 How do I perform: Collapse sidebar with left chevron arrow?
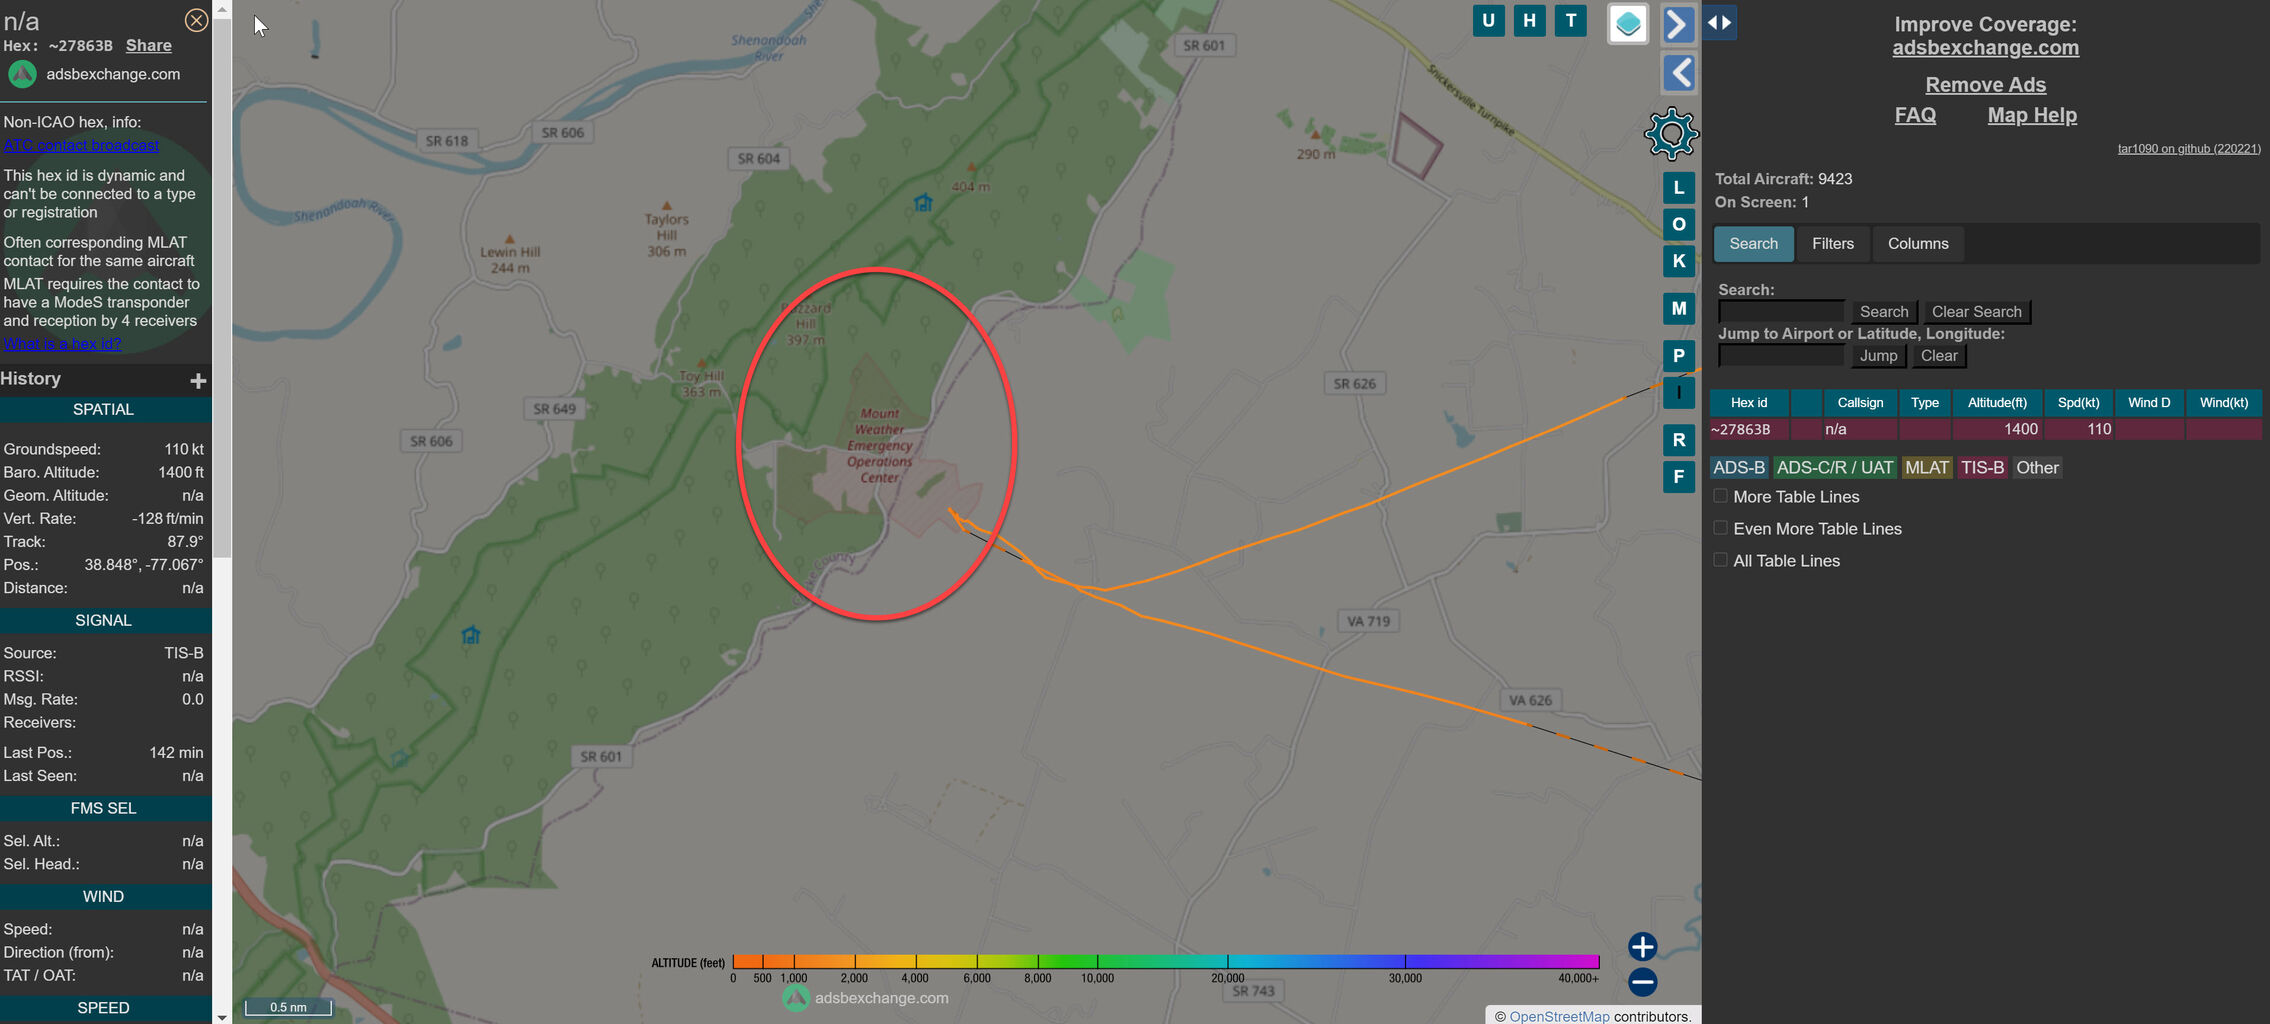[x=1678, y=73]
